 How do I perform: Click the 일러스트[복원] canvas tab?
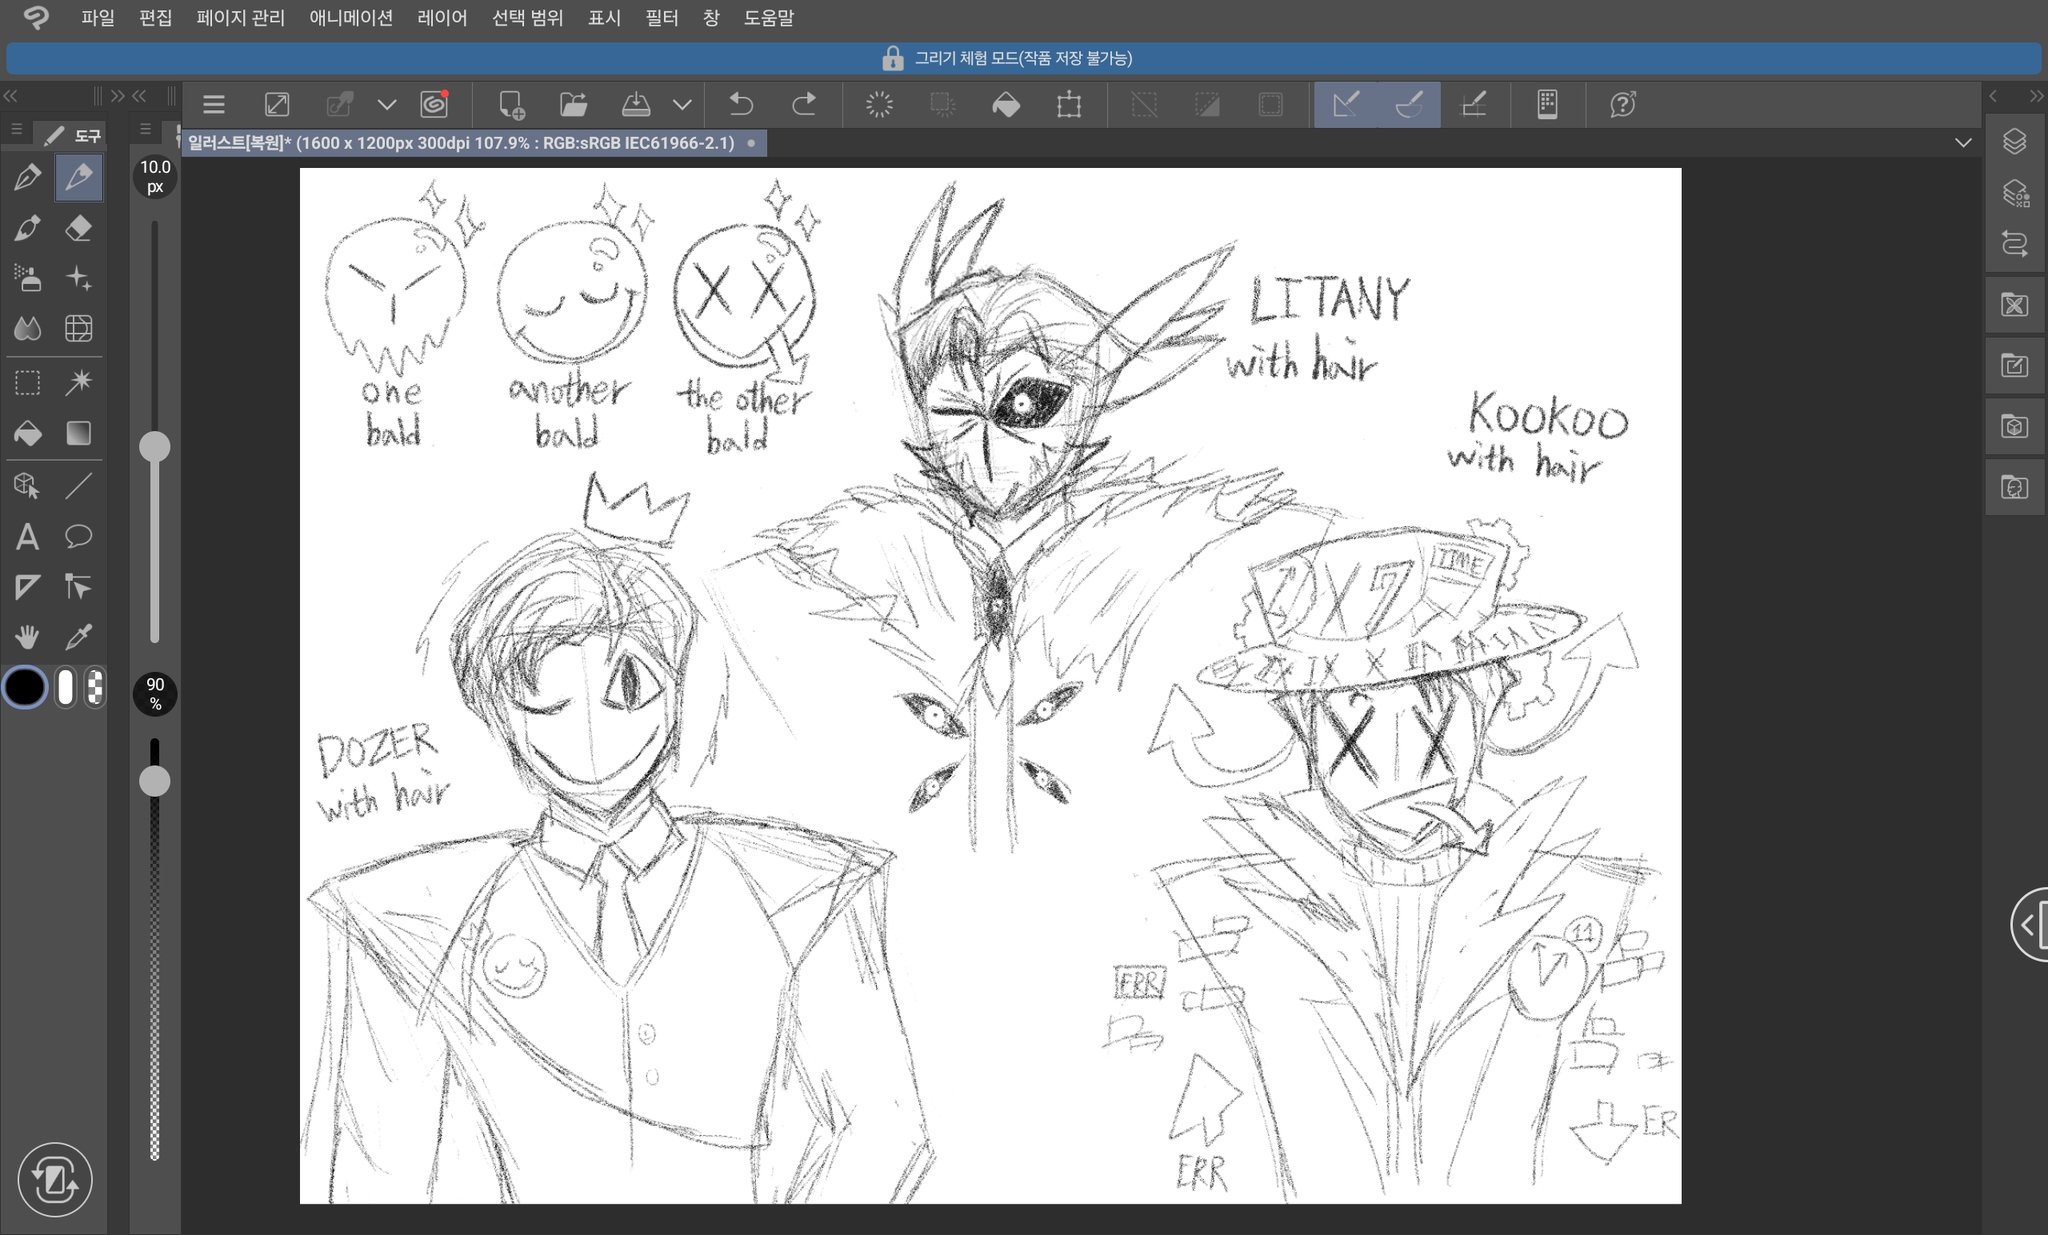(461, 143)
